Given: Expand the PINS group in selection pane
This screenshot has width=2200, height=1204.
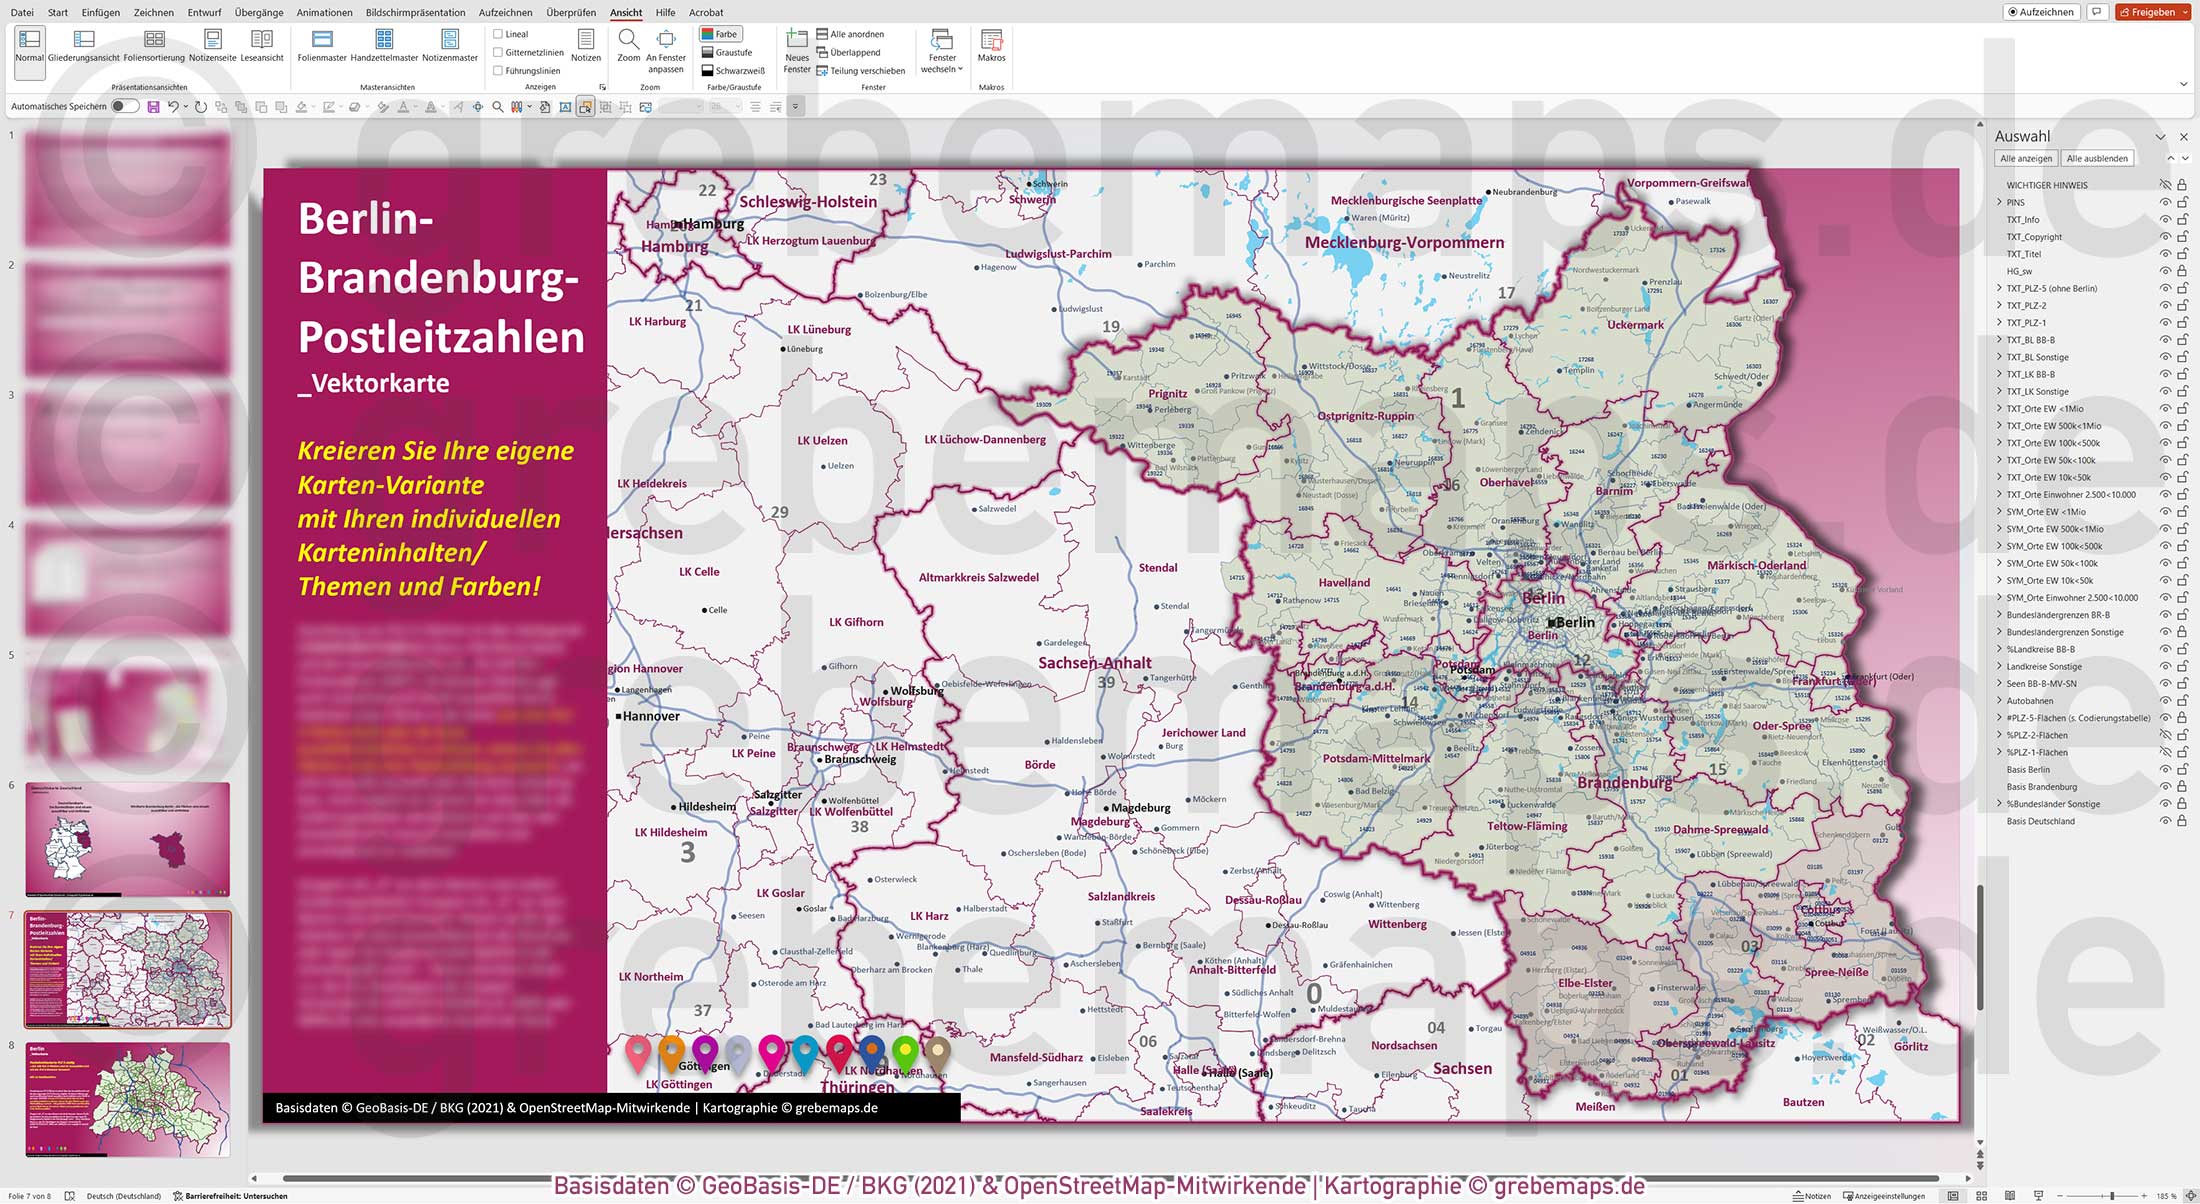Looking at the screenshot, I should point(2000,202).
